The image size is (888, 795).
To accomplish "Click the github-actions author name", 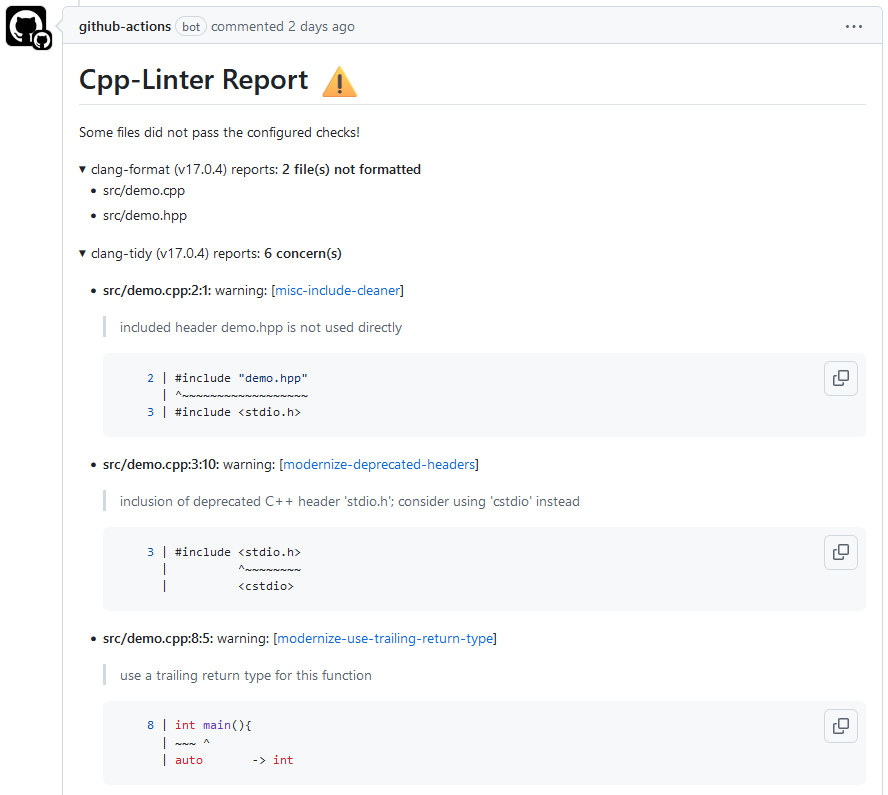I will [125, 27].
